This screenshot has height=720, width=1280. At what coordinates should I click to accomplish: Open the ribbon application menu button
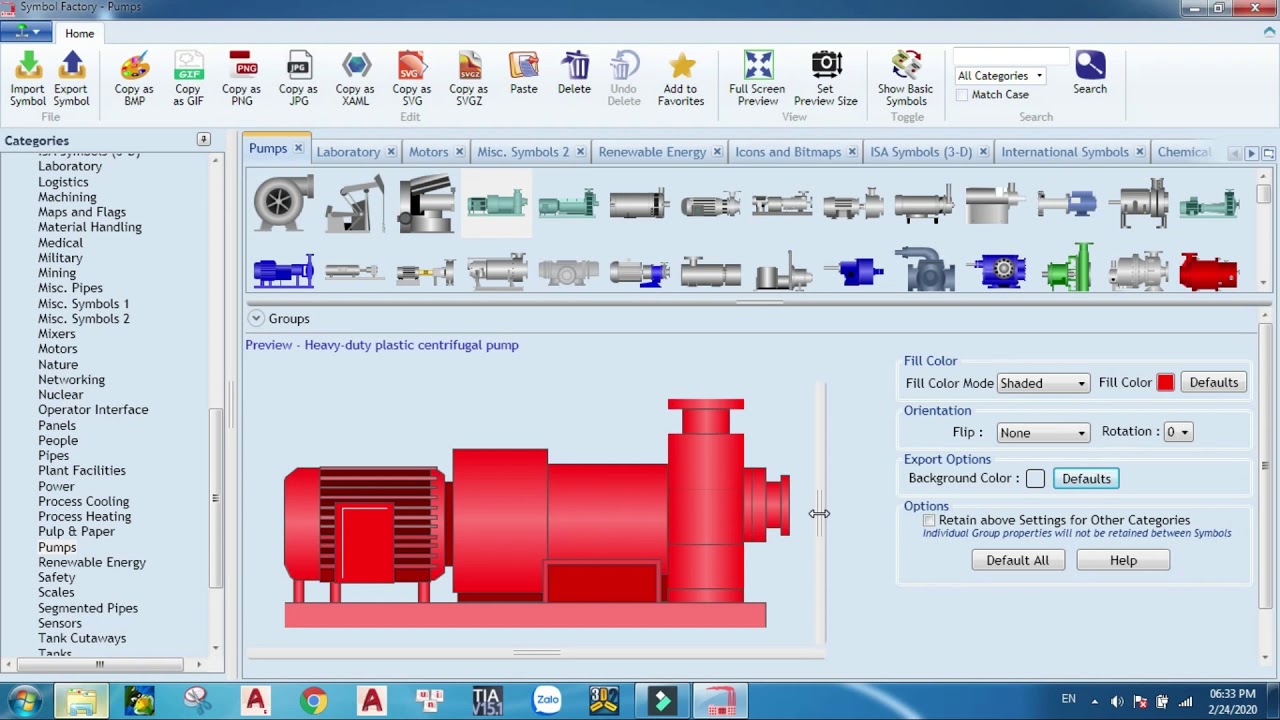[x=27, y=33]
